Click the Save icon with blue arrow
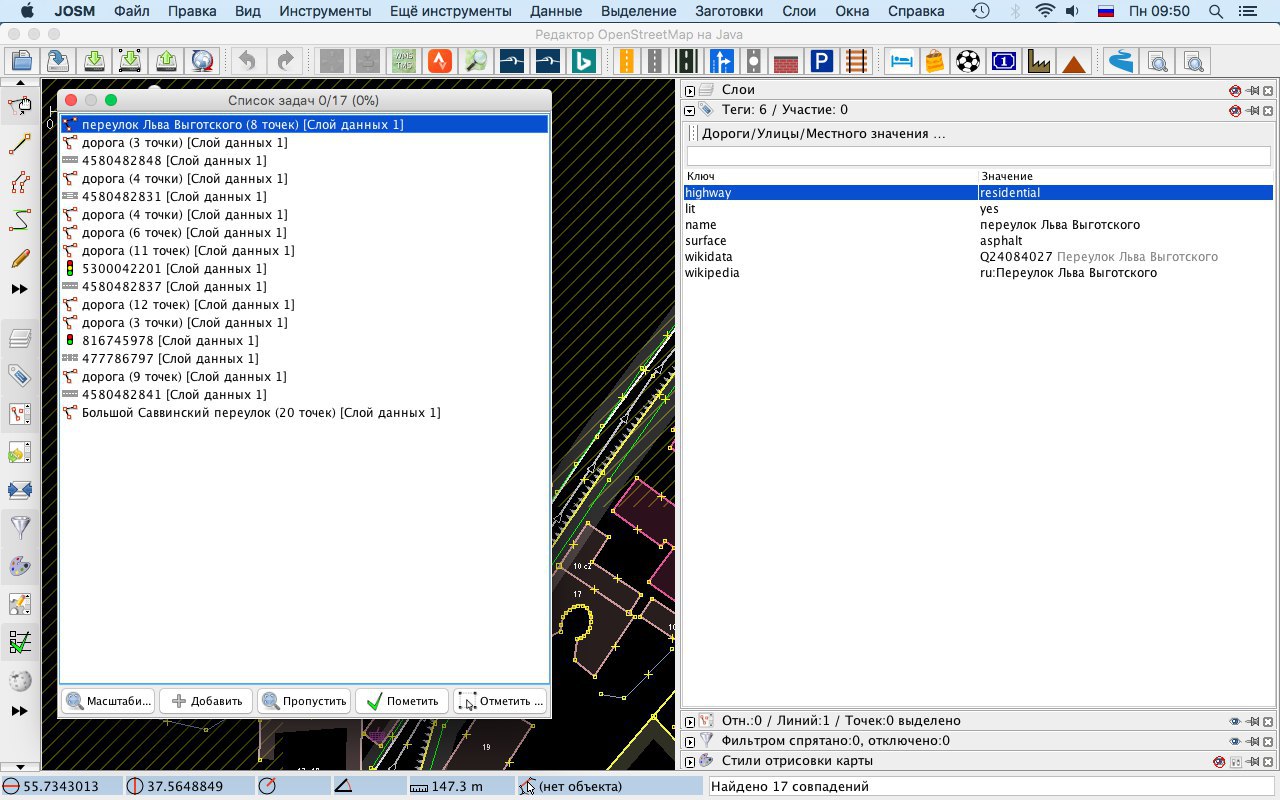This screenshot has height=800, width=1280. coord(57,61)
